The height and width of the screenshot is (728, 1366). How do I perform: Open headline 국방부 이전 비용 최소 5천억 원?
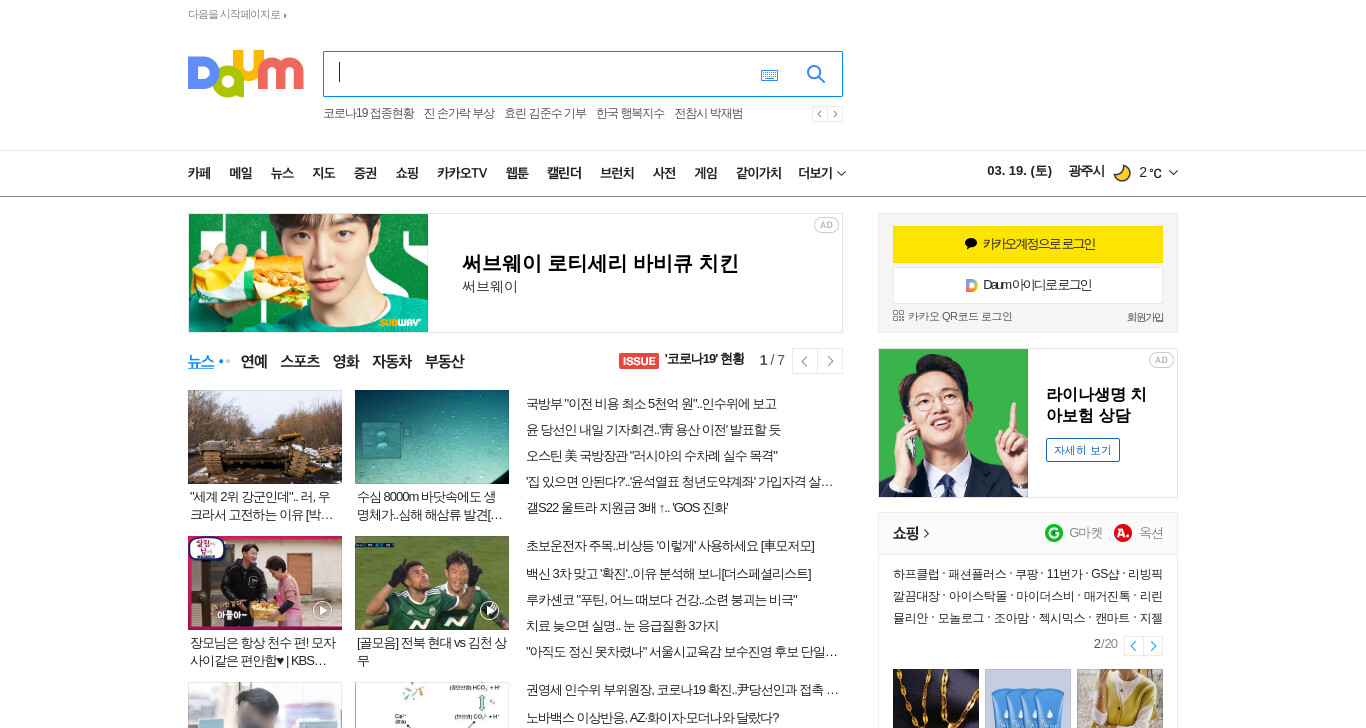point(651,404)
